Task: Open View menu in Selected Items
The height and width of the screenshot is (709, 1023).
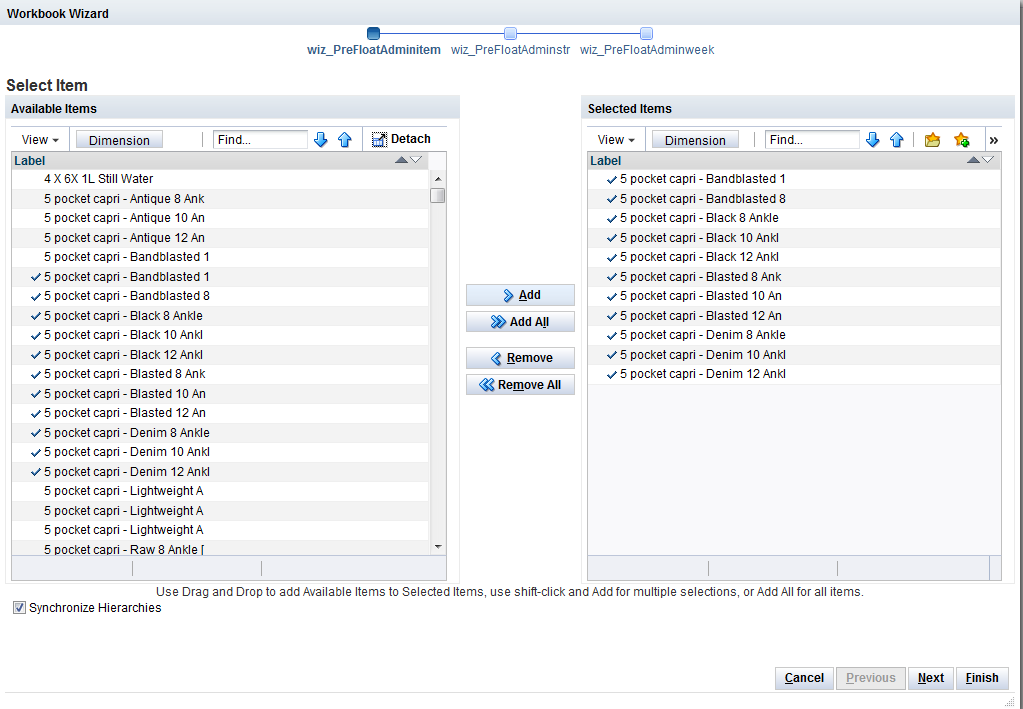Action: (616, 140)
